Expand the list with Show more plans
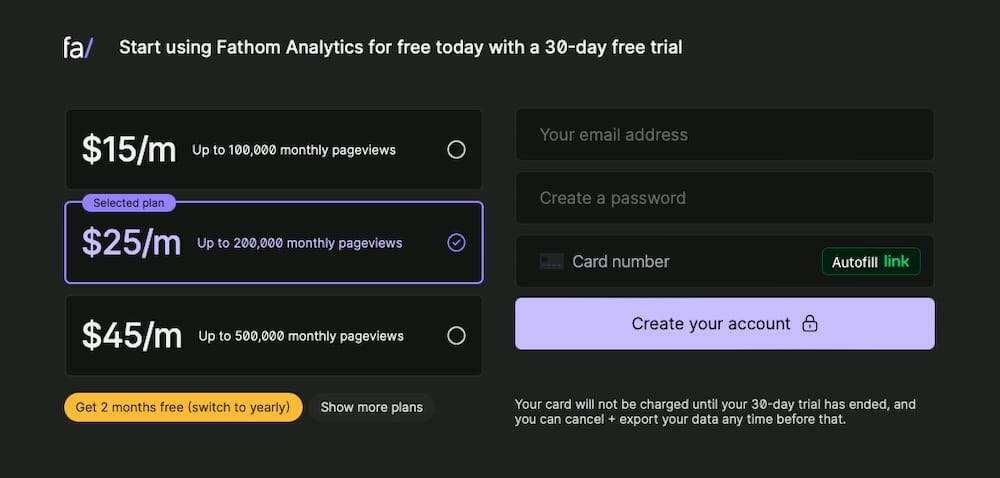 pyautogui.click(x=371, y=407)
